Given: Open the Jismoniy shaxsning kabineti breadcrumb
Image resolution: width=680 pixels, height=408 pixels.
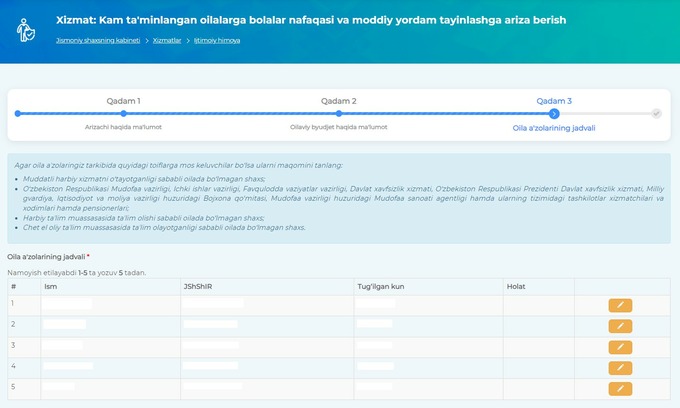Looking at the screenshot, I should click(98, 41).
